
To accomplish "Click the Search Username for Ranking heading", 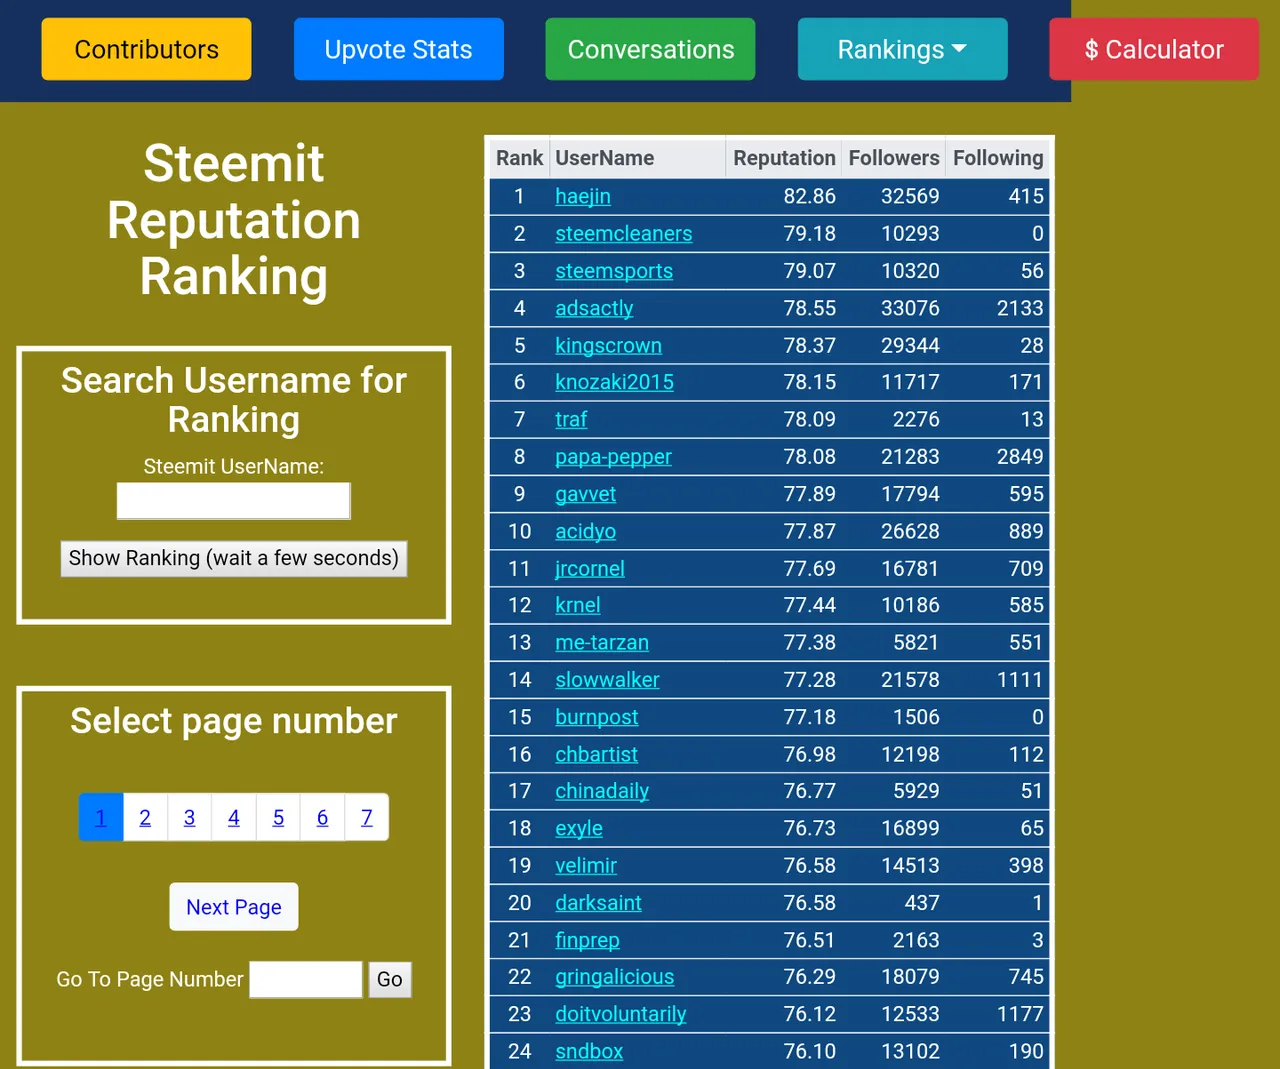I will click(234, 399).
